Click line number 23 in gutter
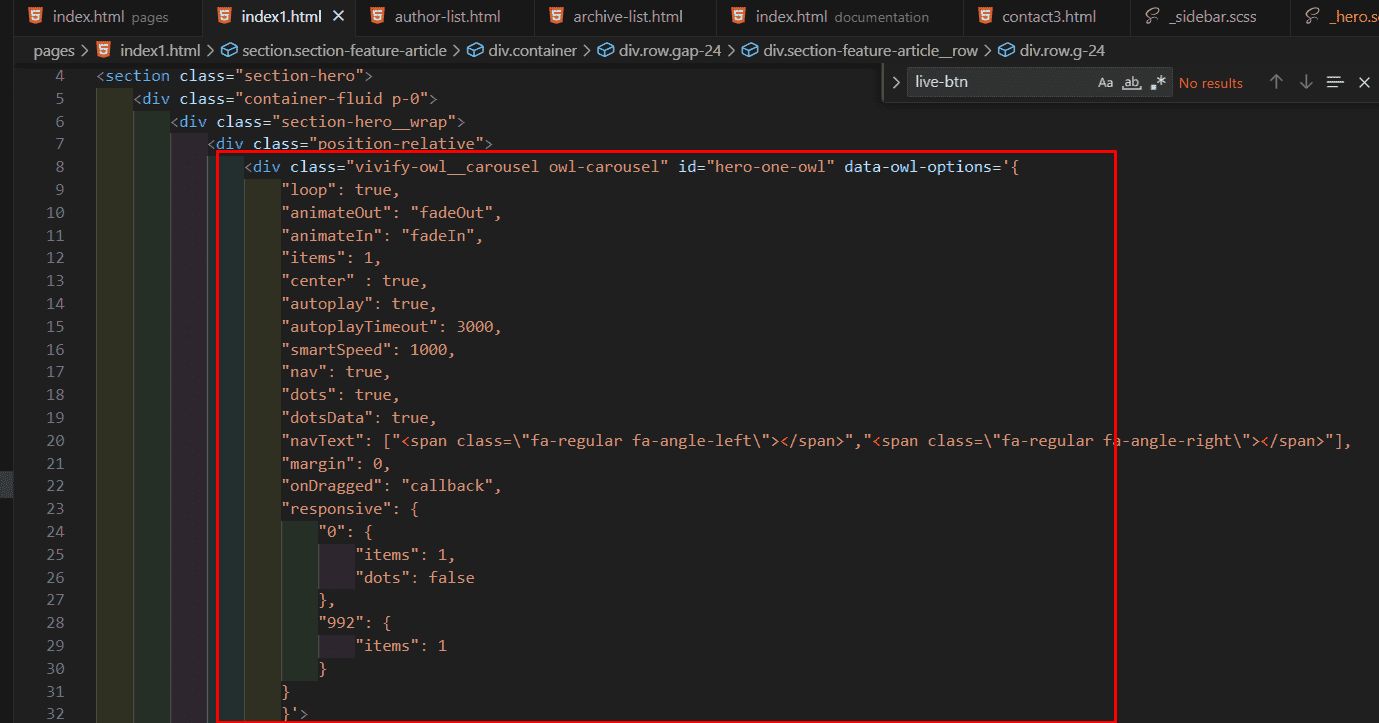1379x723 pixels. [x=55, y=509]
